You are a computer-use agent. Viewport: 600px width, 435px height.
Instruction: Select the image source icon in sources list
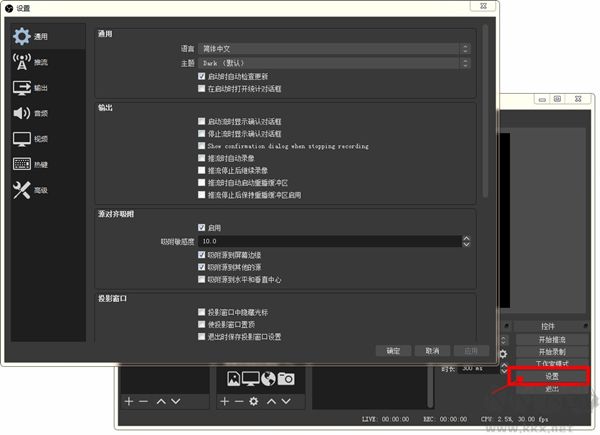(x=233, y=379)
